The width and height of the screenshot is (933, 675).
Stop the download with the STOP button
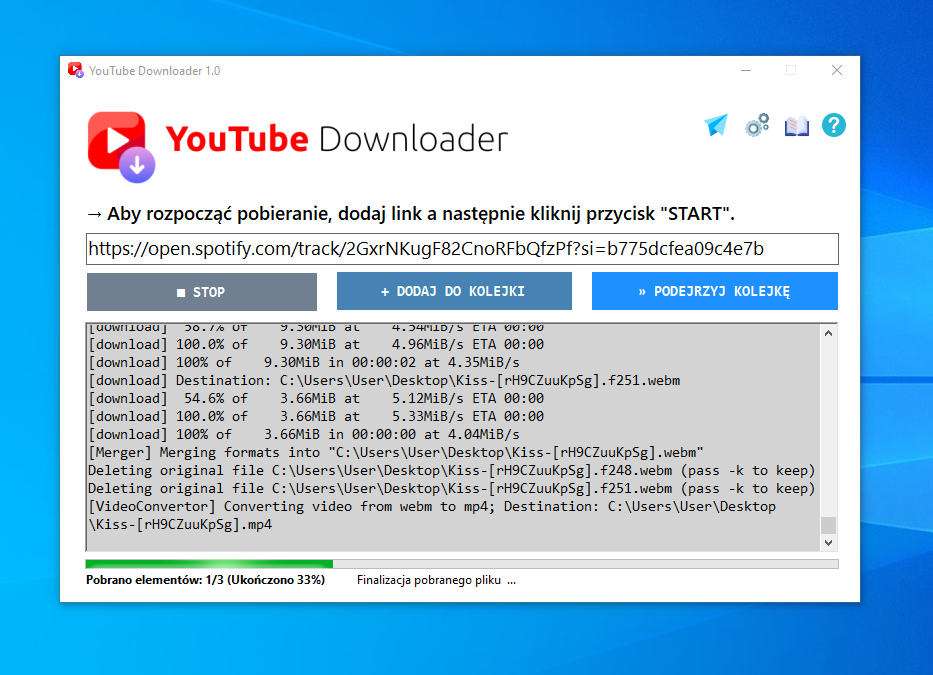click(202, 292)
